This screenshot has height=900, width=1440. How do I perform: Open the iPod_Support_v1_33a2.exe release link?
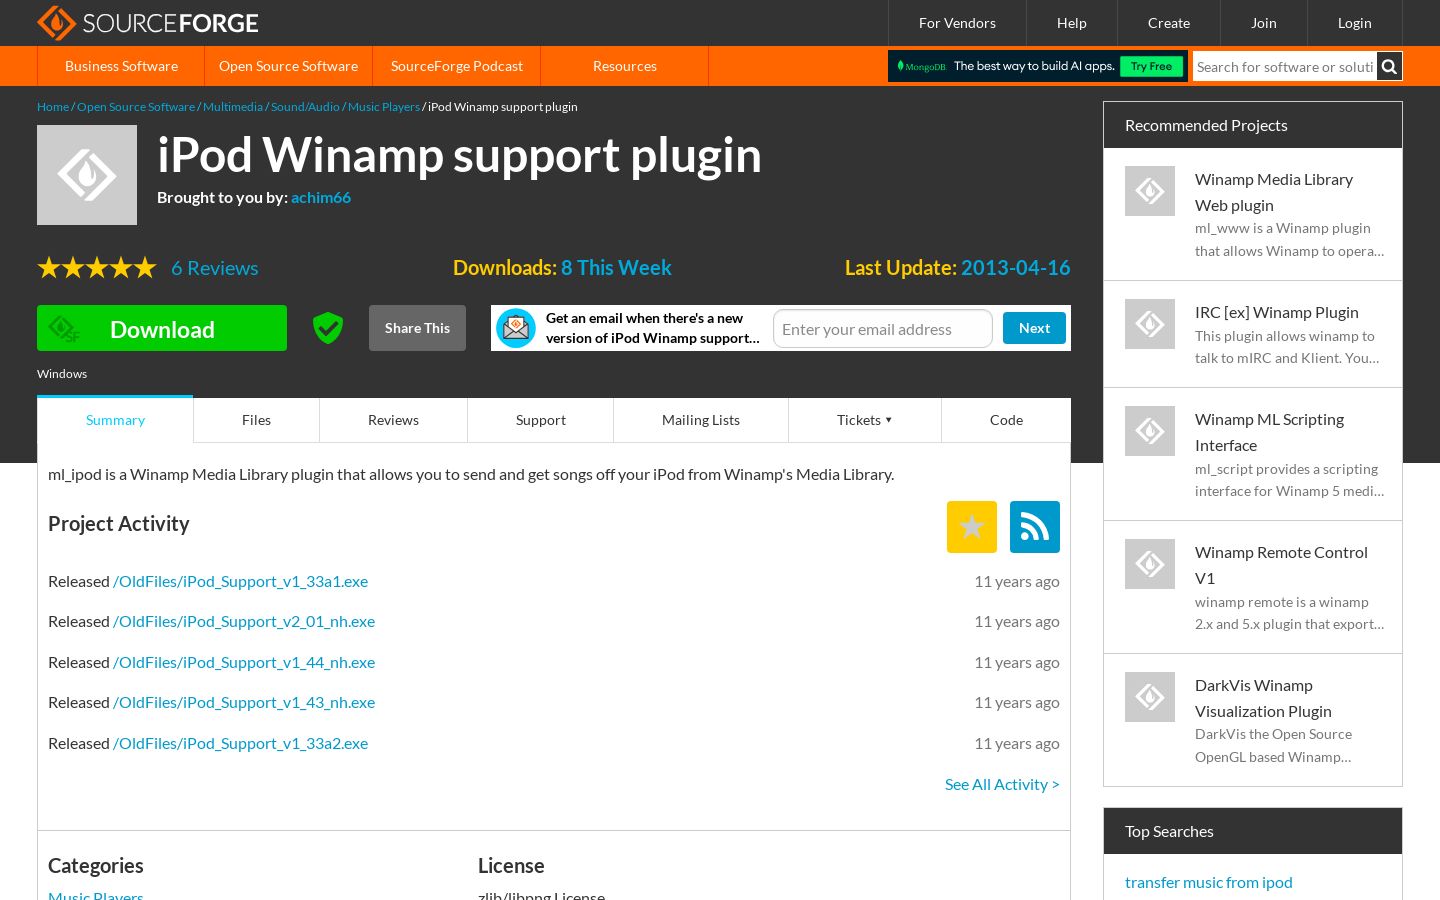click(240, 743)
